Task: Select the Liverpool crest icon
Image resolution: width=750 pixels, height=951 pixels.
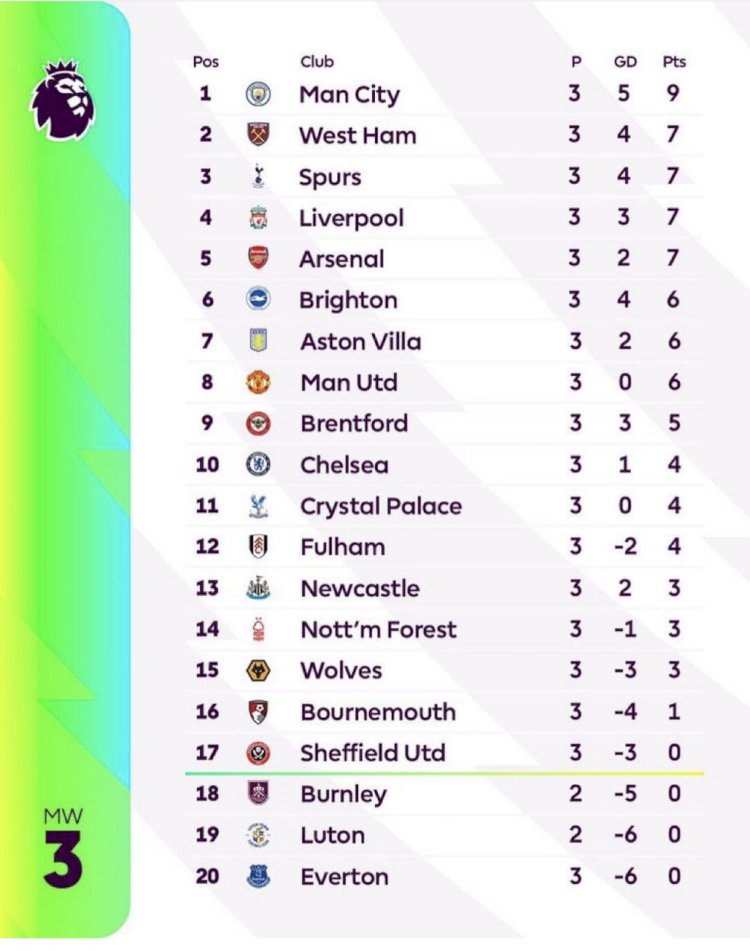Action: pyautogui.click(x=259, y=217)
